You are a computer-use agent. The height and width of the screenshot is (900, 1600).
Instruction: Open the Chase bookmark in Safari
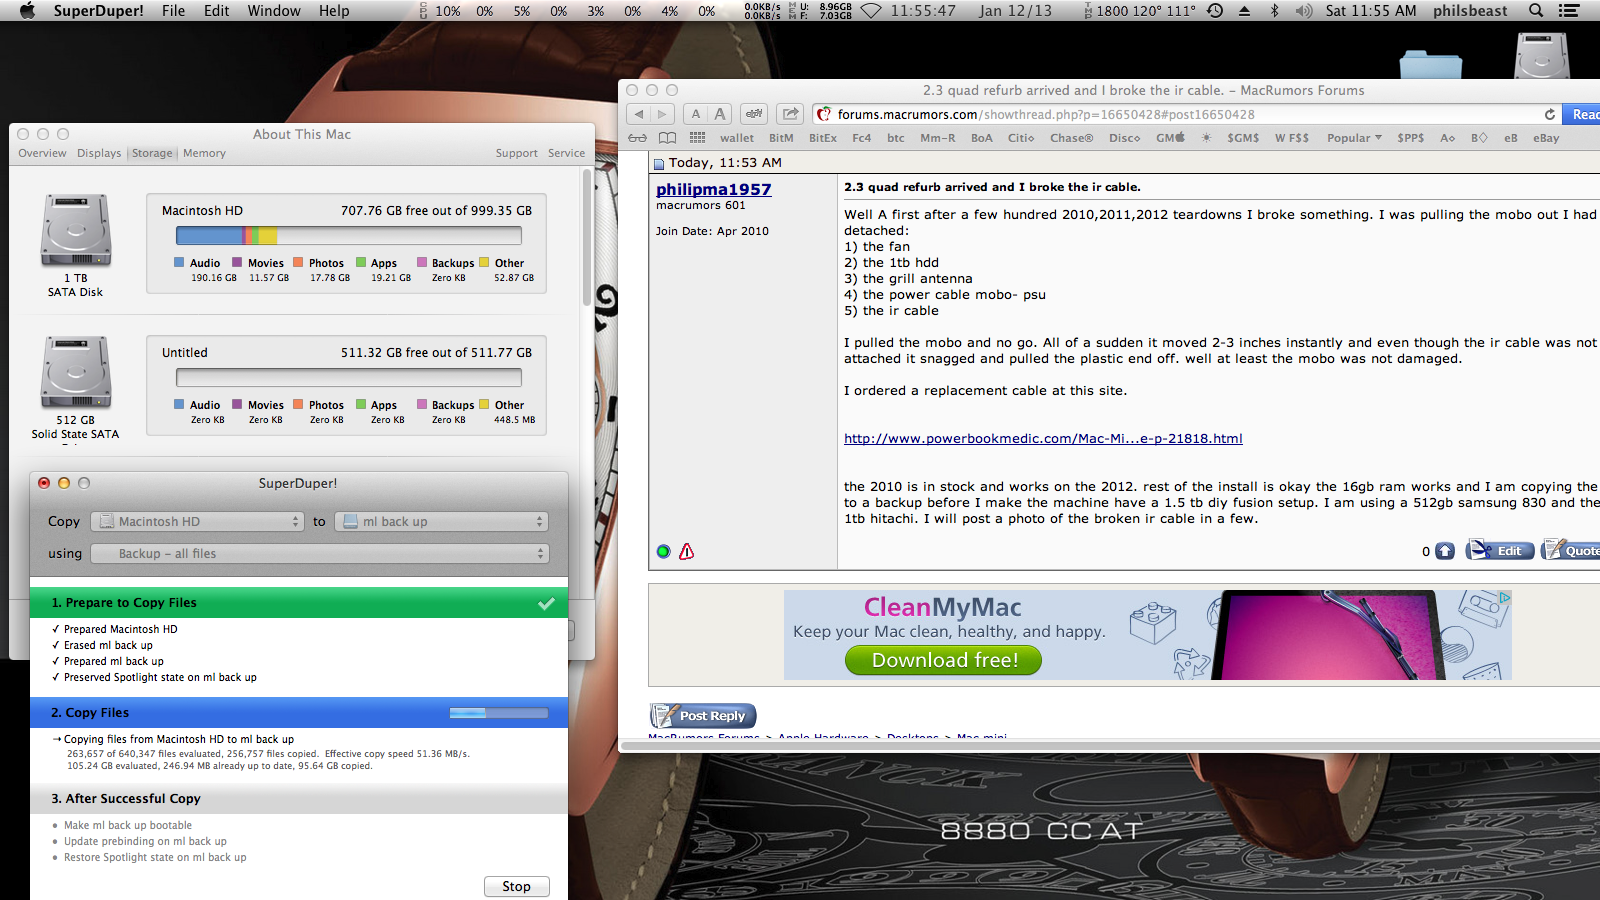[1071, 138]
